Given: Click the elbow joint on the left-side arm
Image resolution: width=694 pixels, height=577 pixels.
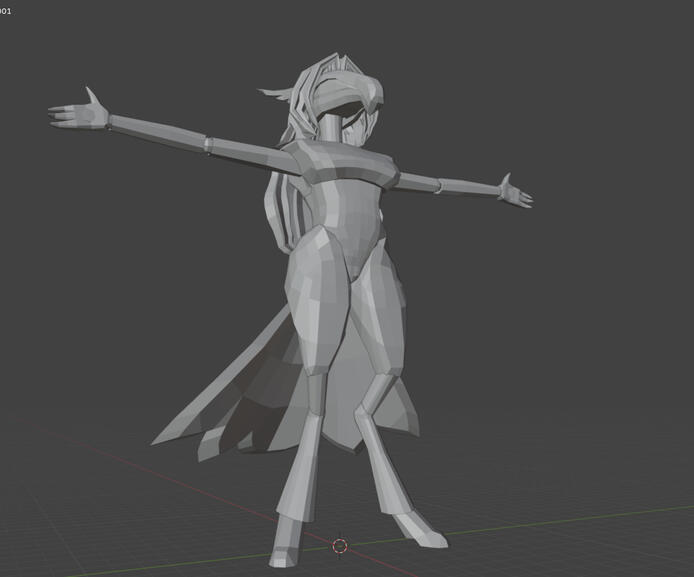Looking at the screenshot, I should click(x=208, y=145).
